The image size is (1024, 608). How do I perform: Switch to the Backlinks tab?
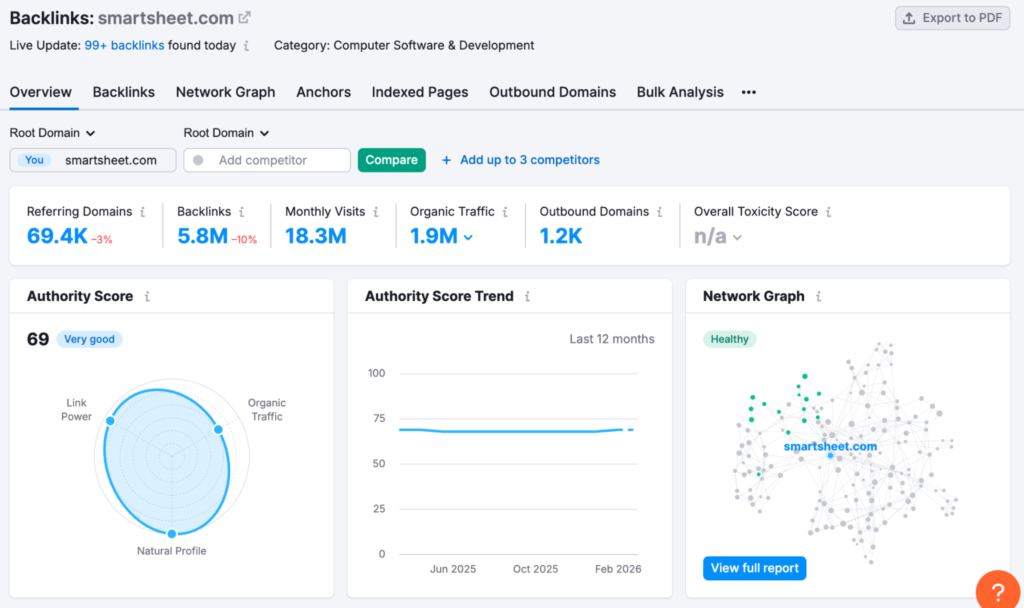click(124, 92)
